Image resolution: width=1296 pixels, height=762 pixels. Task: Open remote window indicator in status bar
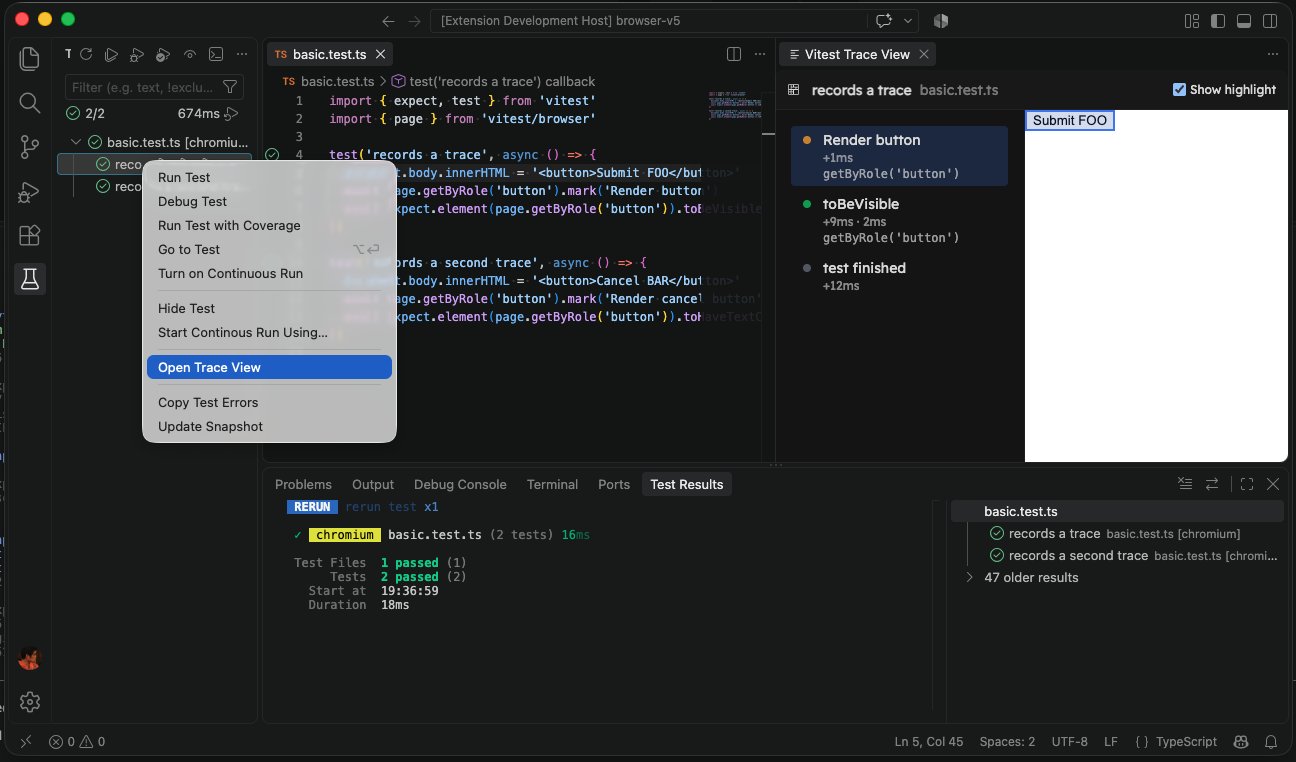(x=26, y=742)
